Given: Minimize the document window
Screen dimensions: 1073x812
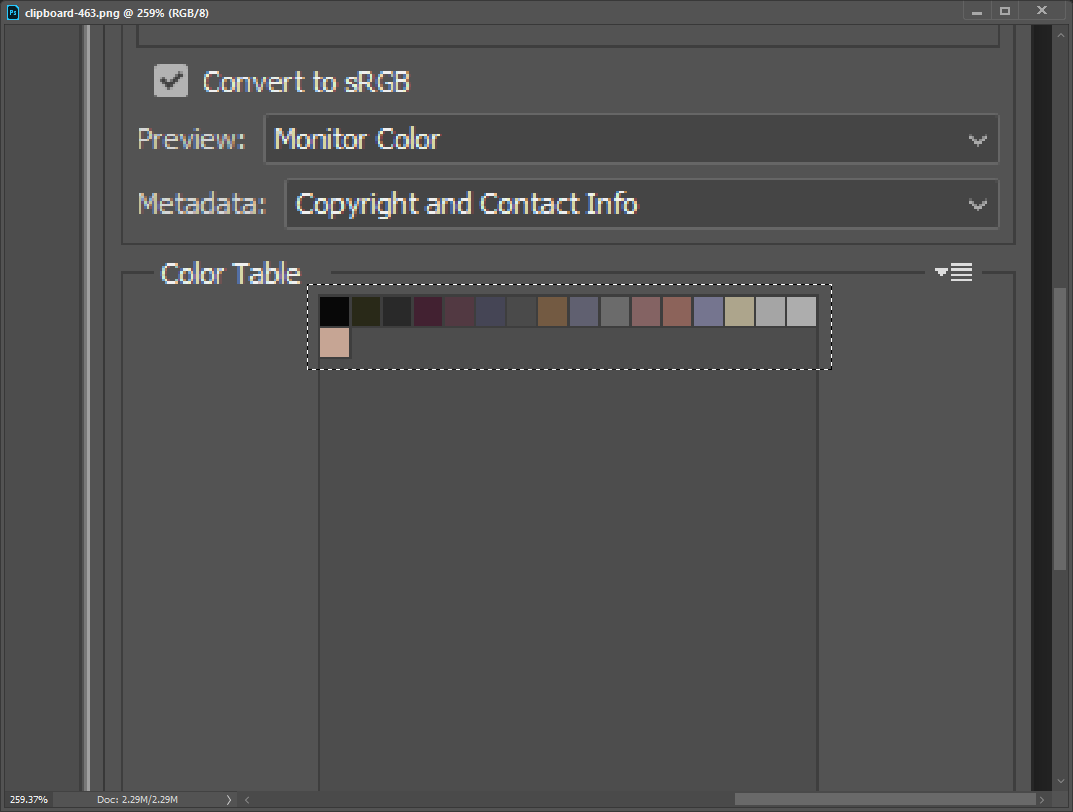Looking at the screenshot, I should (977, 11).
